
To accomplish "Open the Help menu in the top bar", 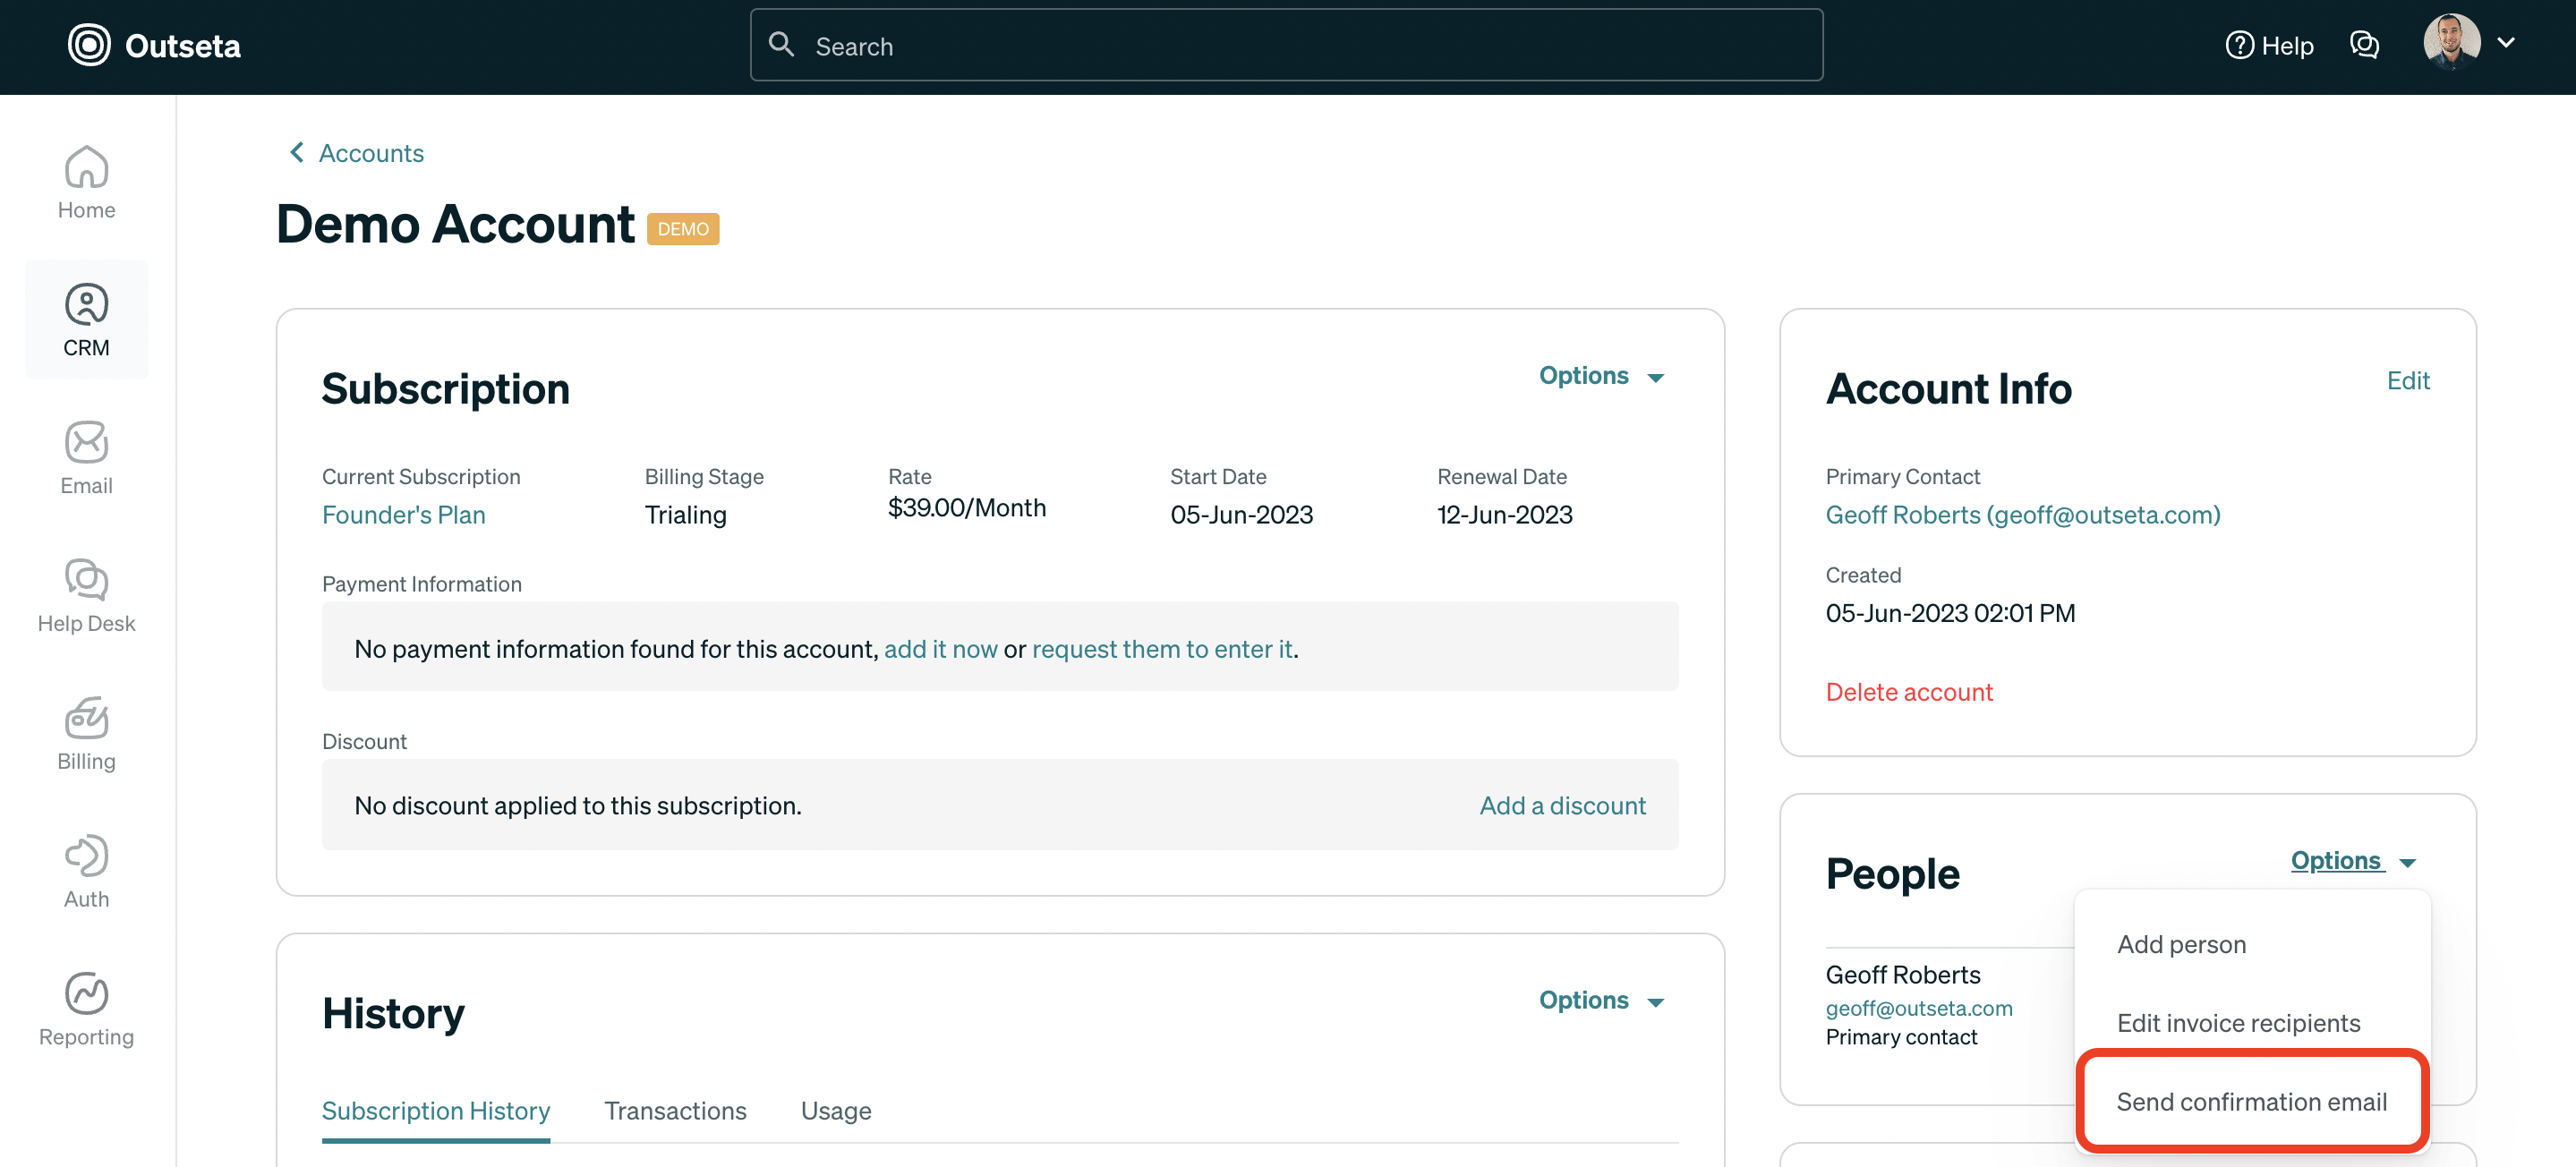I will [x=2269, y=45].
